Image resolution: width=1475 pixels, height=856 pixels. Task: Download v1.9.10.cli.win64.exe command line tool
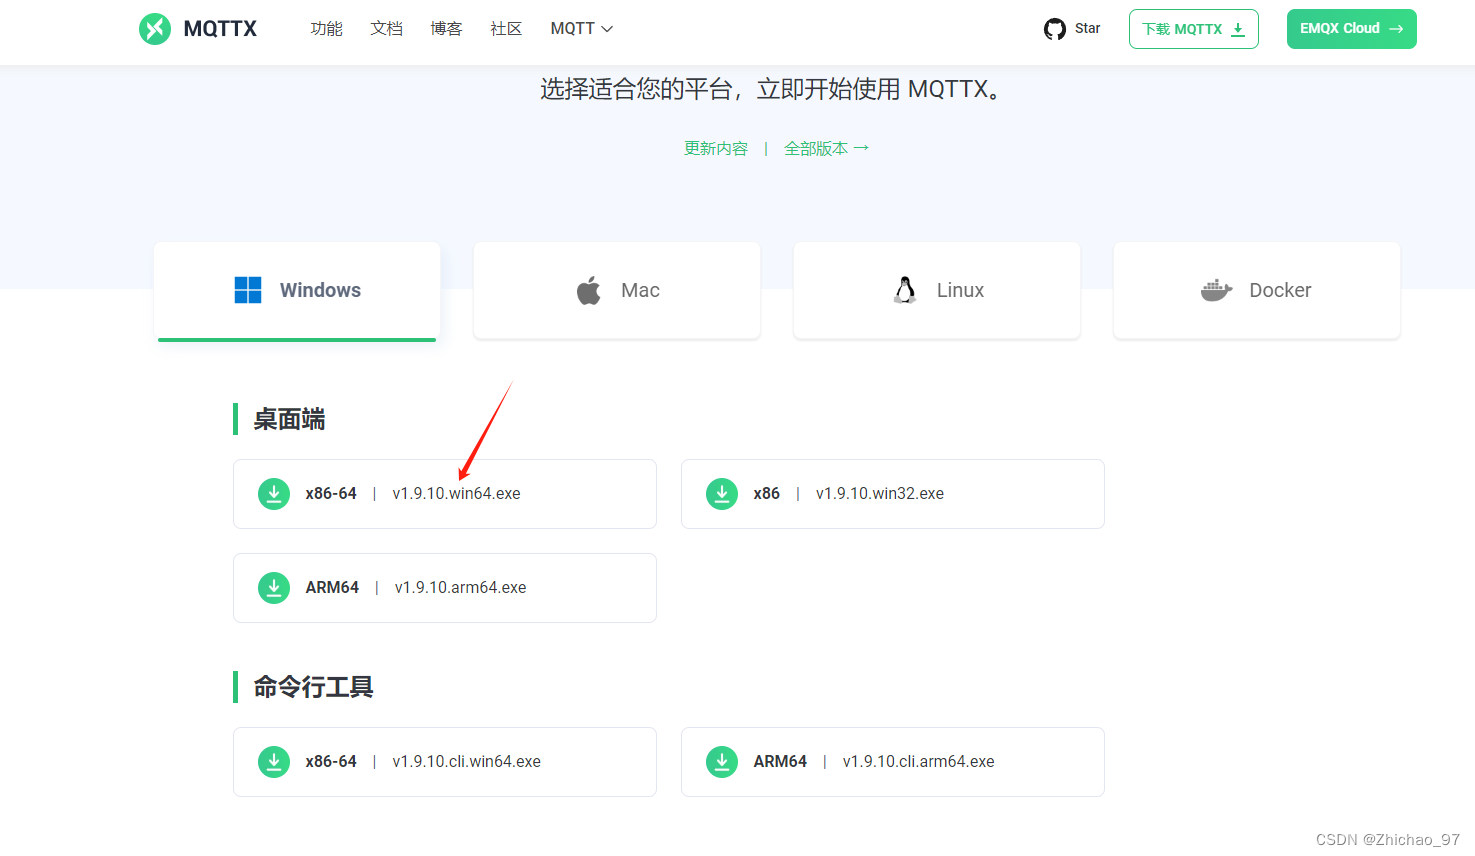445,762
